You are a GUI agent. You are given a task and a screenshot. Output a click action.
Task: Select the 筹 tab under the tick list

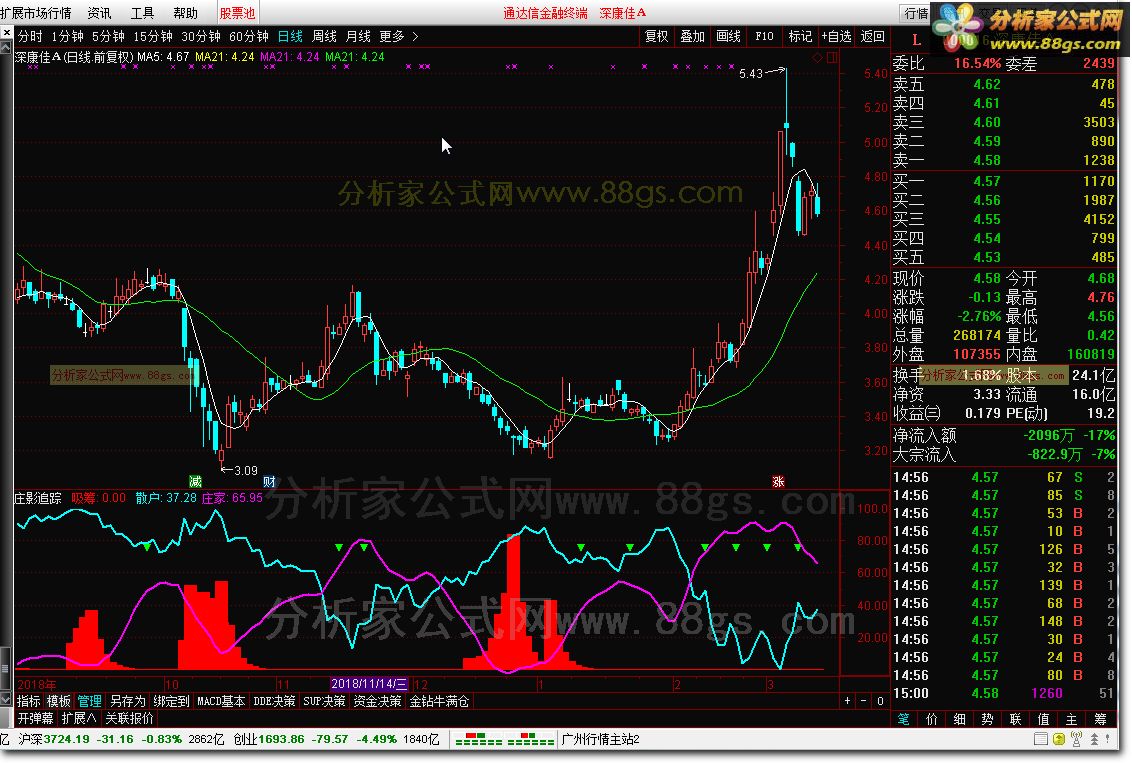click(x=1100, y=719)
